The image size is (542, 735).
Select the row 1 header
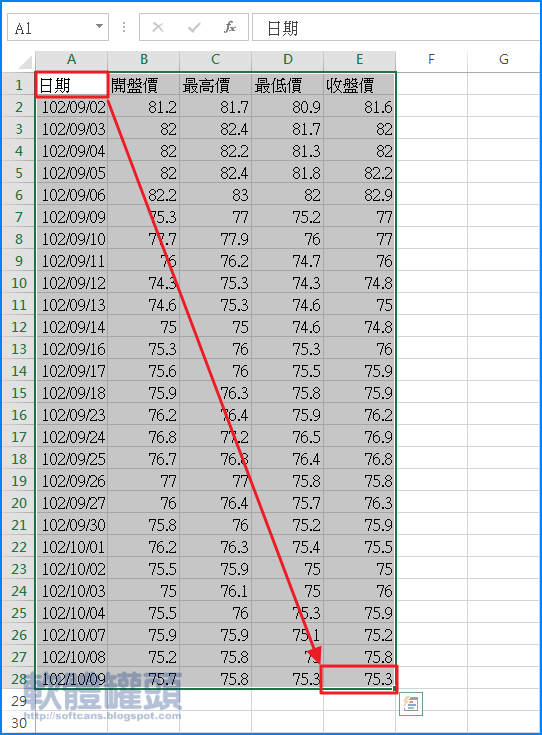point(19,85)
